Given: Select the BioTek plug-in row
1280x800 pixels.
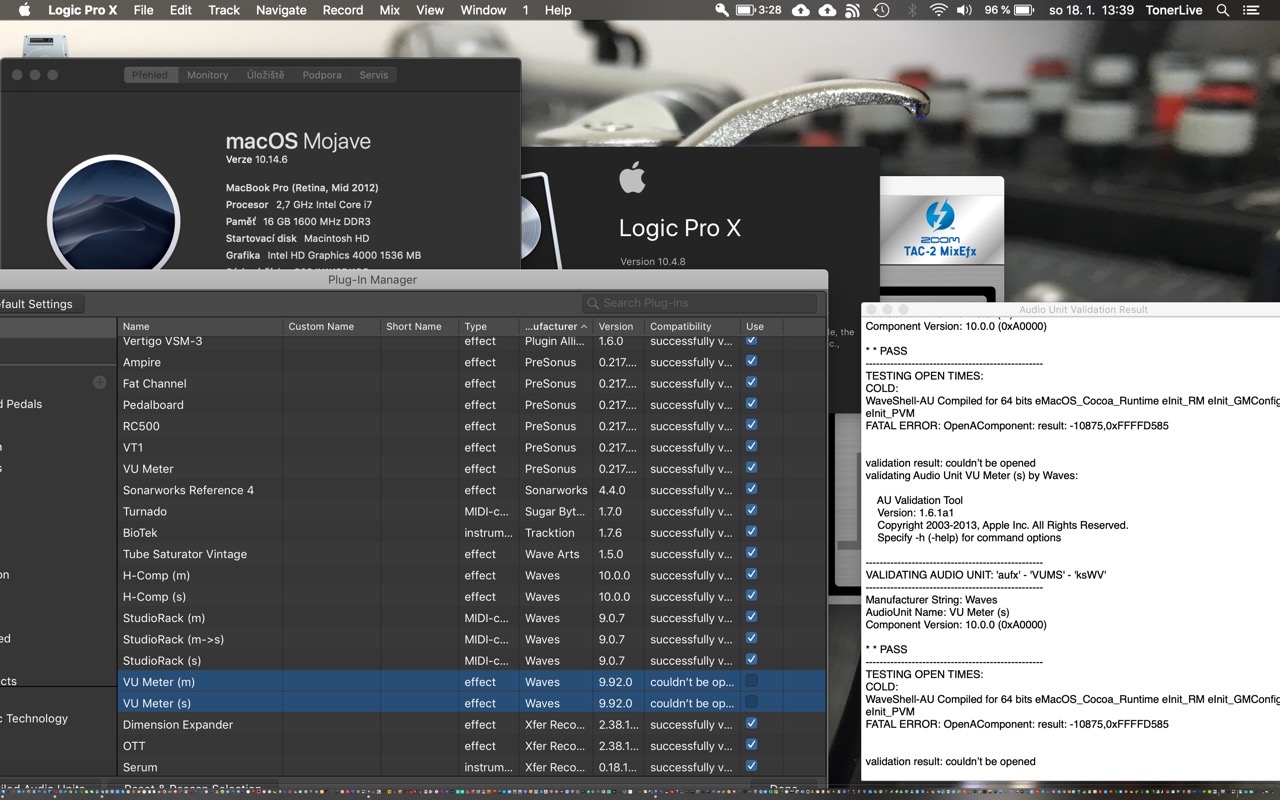Looking at the screenshot, I should click(x=472, y=533).
